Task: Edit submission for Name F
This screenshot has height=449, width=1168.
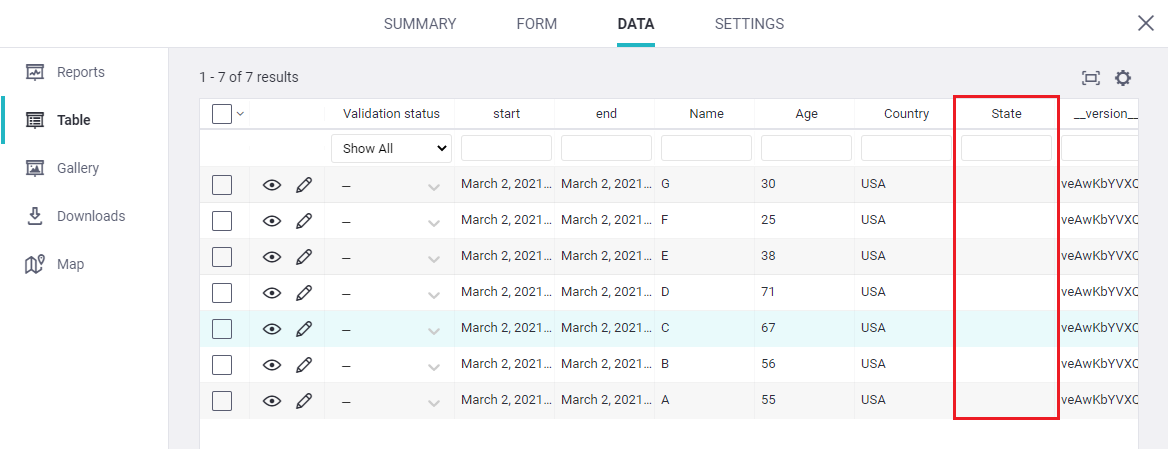Action: (x=304, y=221)
